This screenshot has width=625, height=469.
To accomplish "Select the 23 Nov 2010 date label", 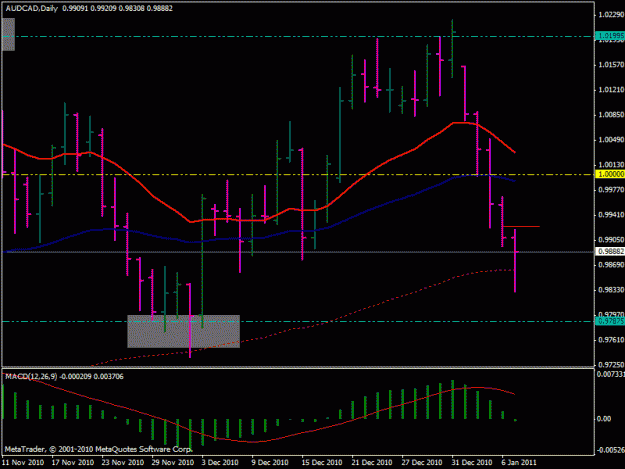I will (123, 463).
